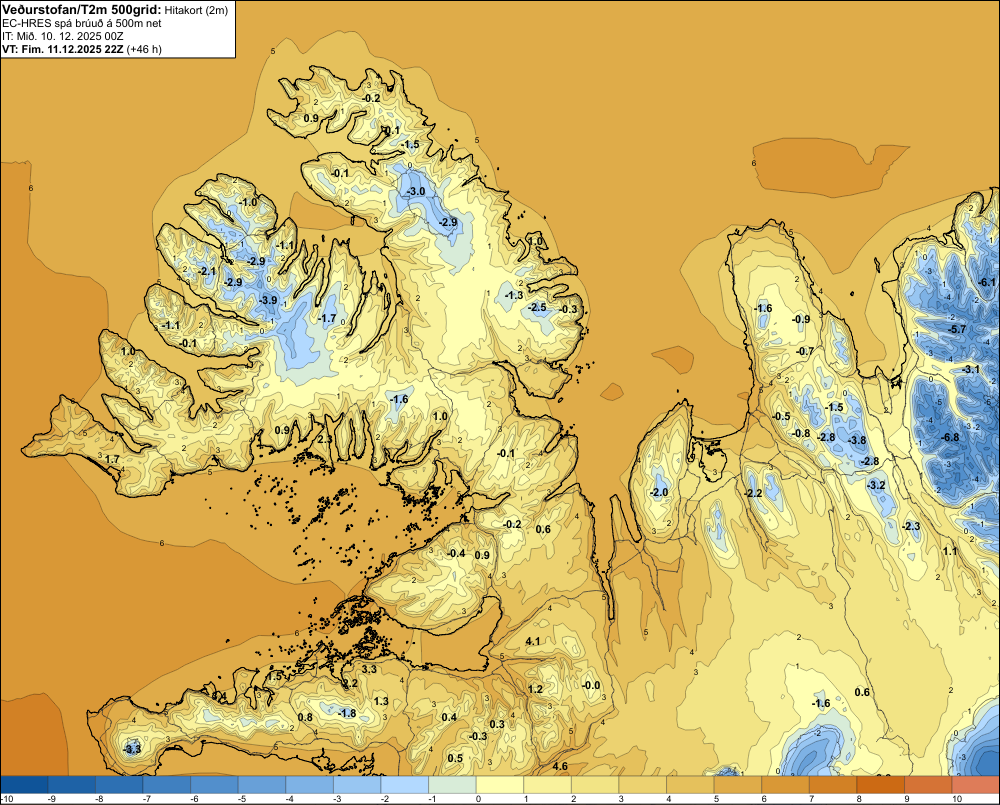Screen dimensions: 1000x805
Task: Click the '-10' label on the color scale
Action: click(7, 799)
